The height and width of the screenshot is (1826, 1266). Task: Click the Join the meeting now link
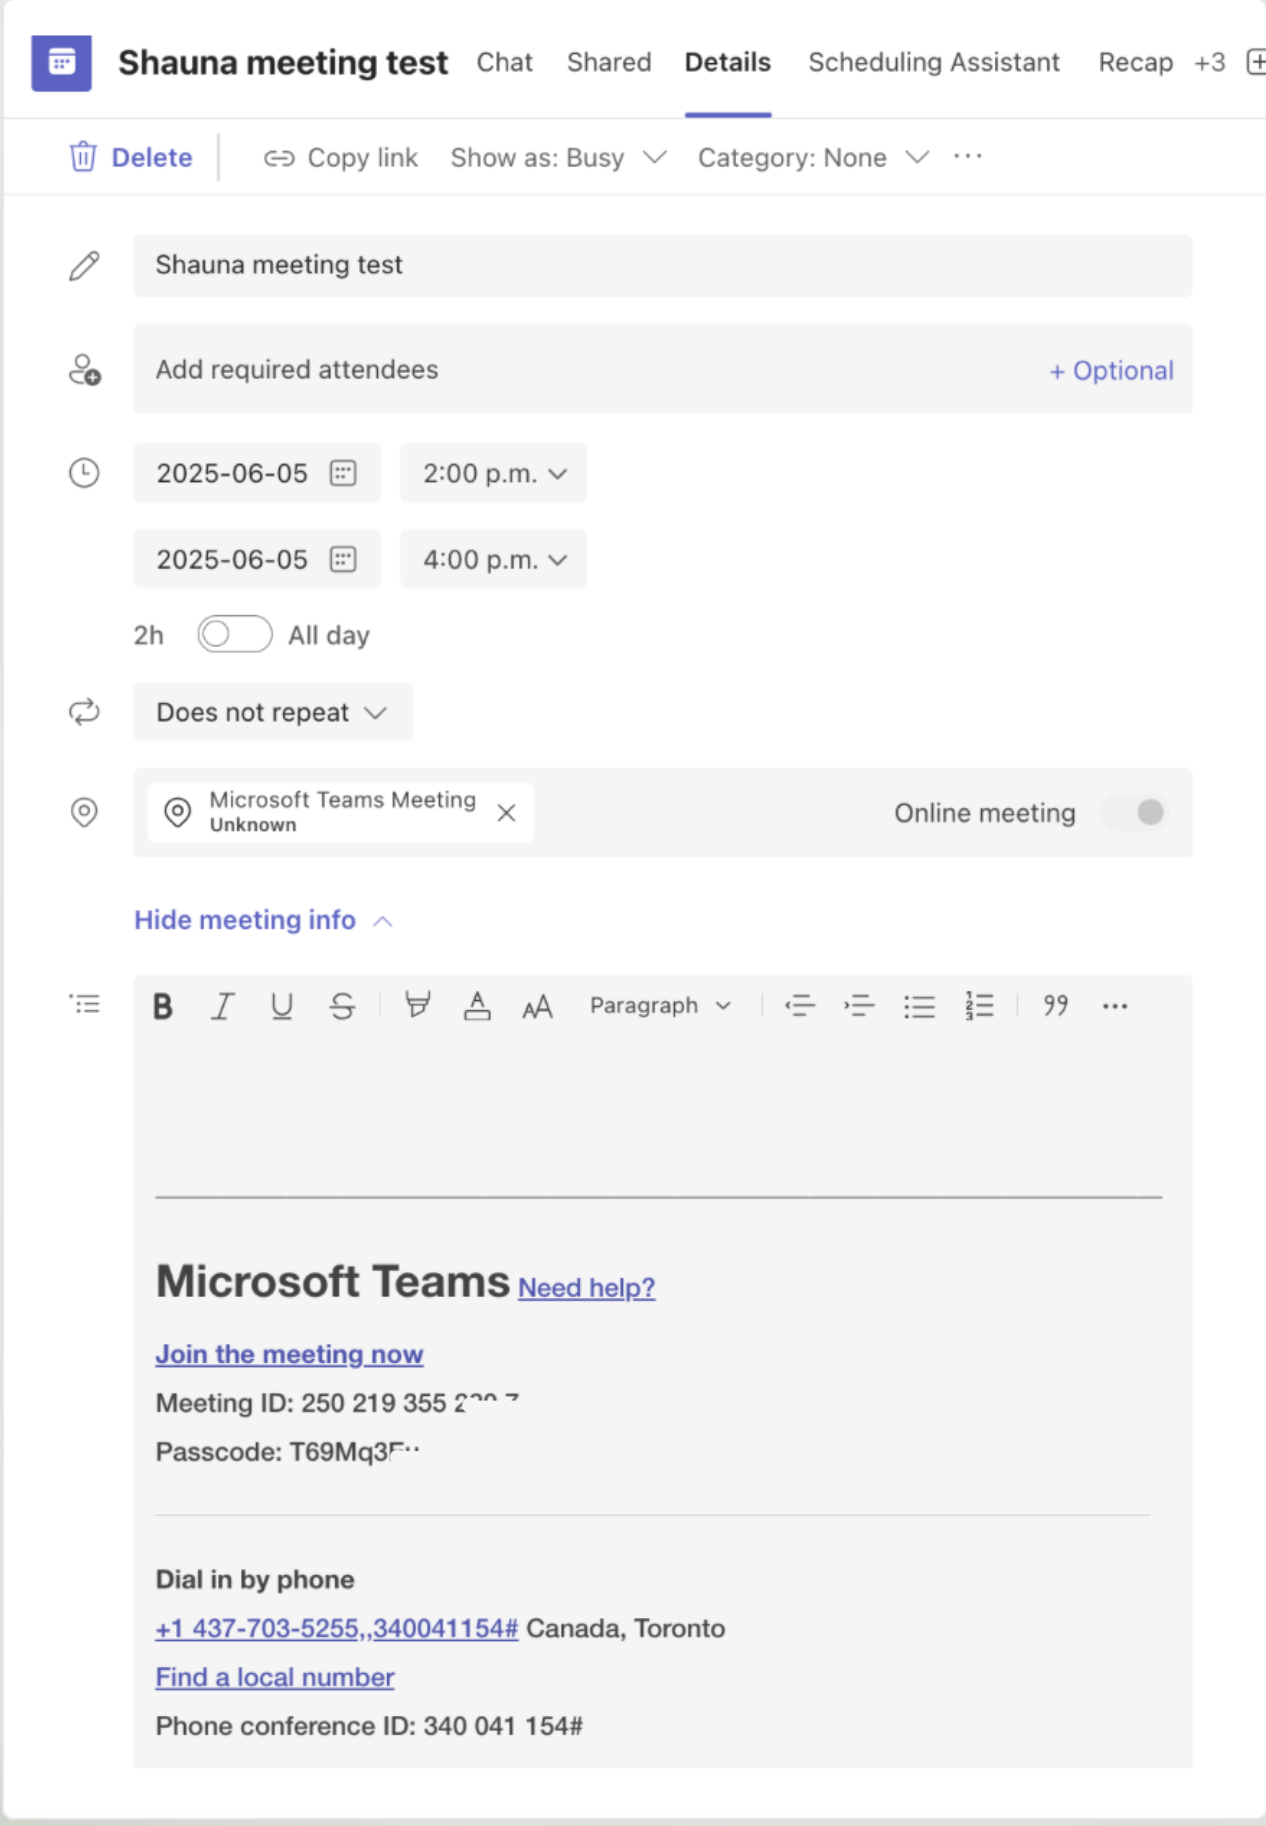tap(289, 1354)
